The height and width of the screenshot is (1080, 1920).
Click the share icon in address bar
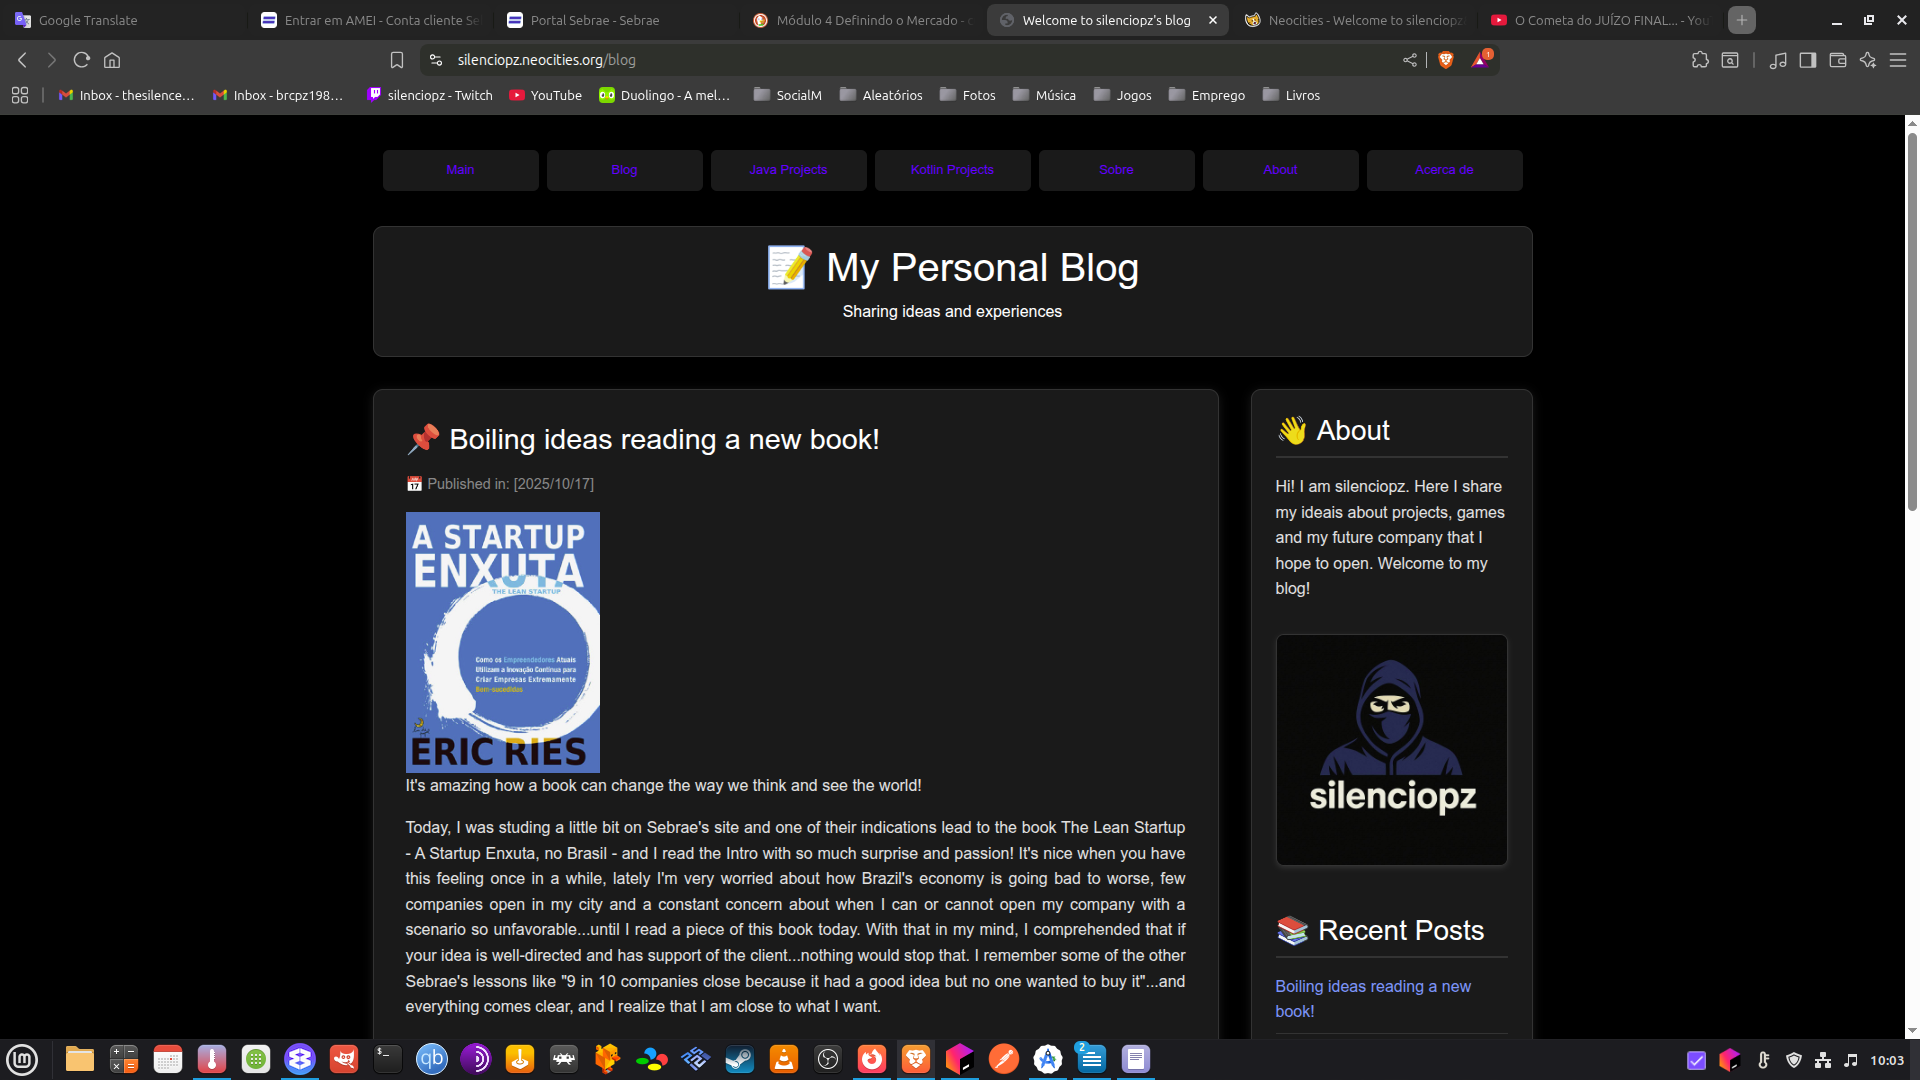pyautogui.click(x=1410, y=60)
